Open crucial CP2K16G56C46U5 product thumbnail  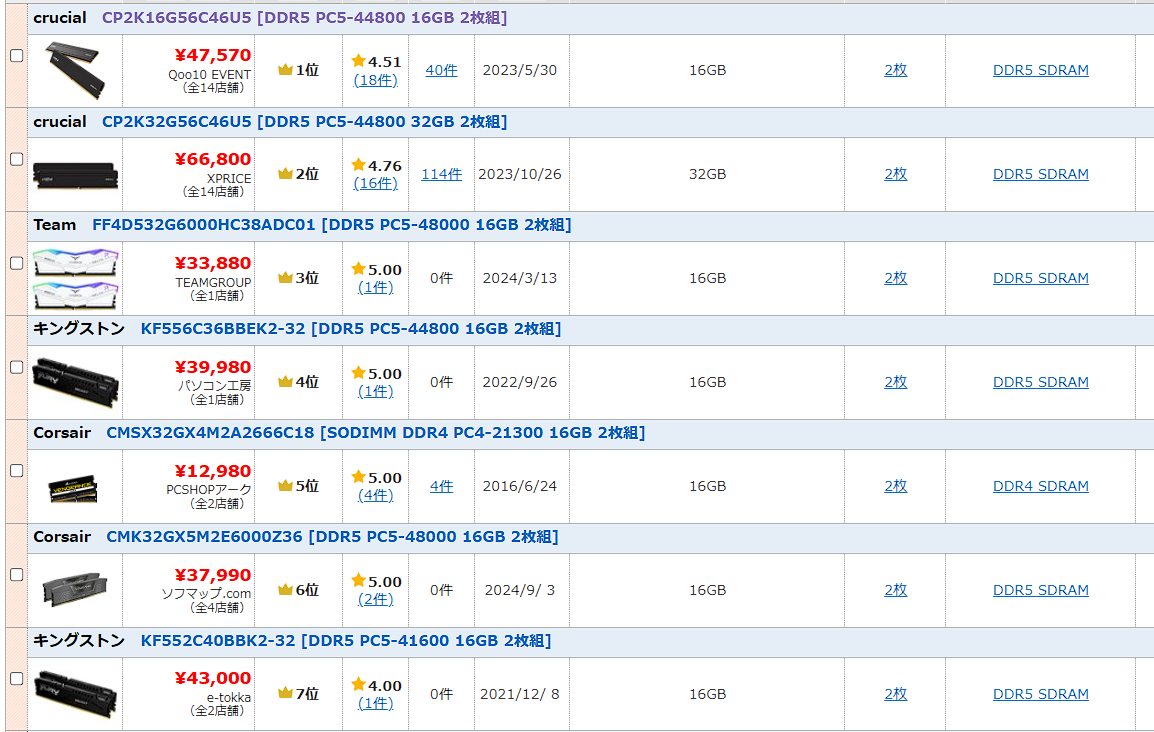pyautogui.click(x=76, y=70)
